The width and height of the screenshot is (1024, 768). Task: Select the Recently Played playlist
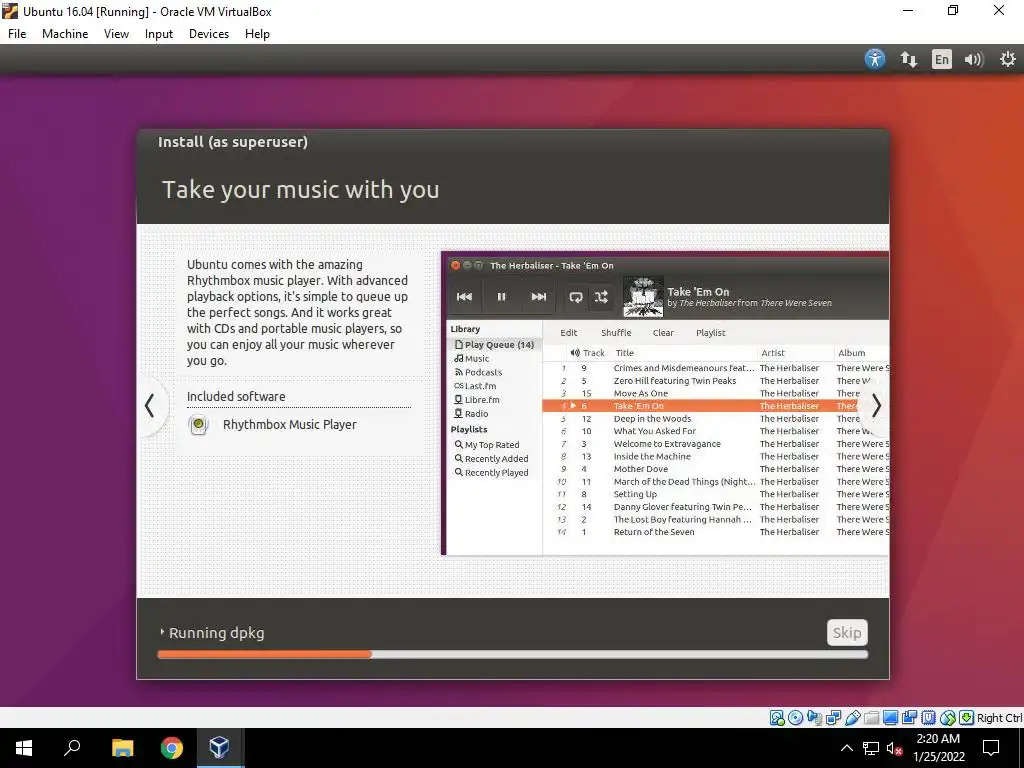point(492,473)
